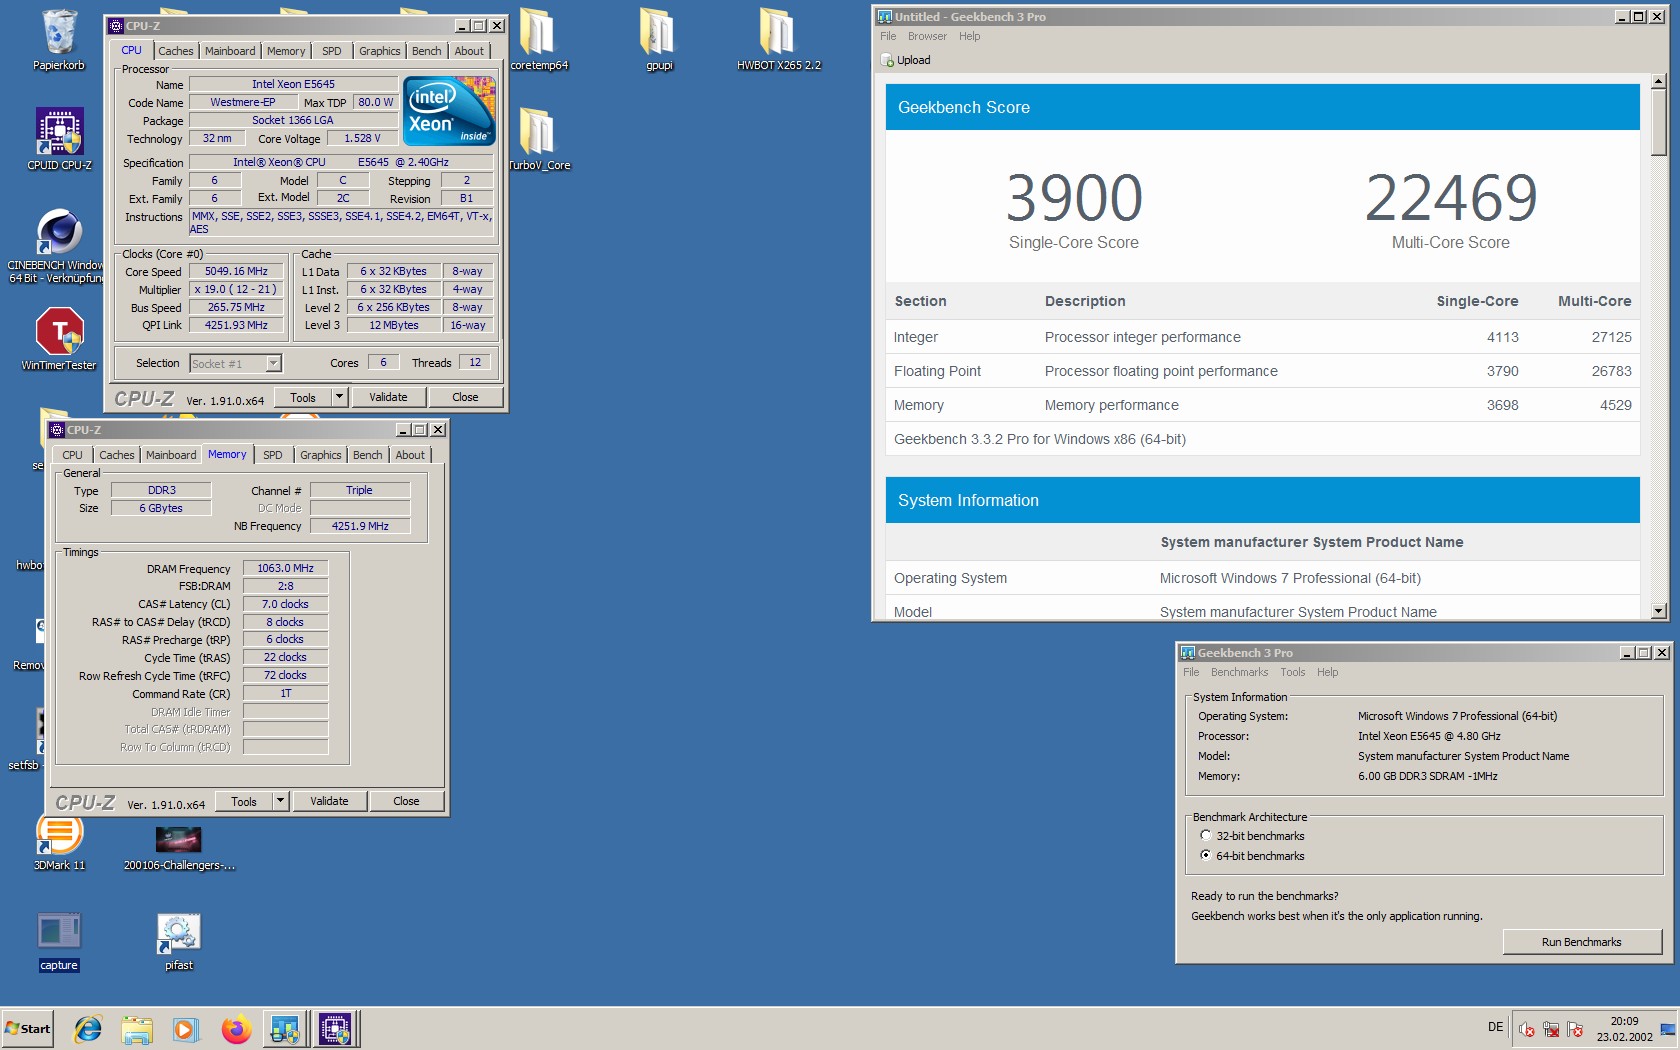Click Tools button in top CPU-Z window
The width and height of the screenshot is (1680, 1050).
[303, 397]
